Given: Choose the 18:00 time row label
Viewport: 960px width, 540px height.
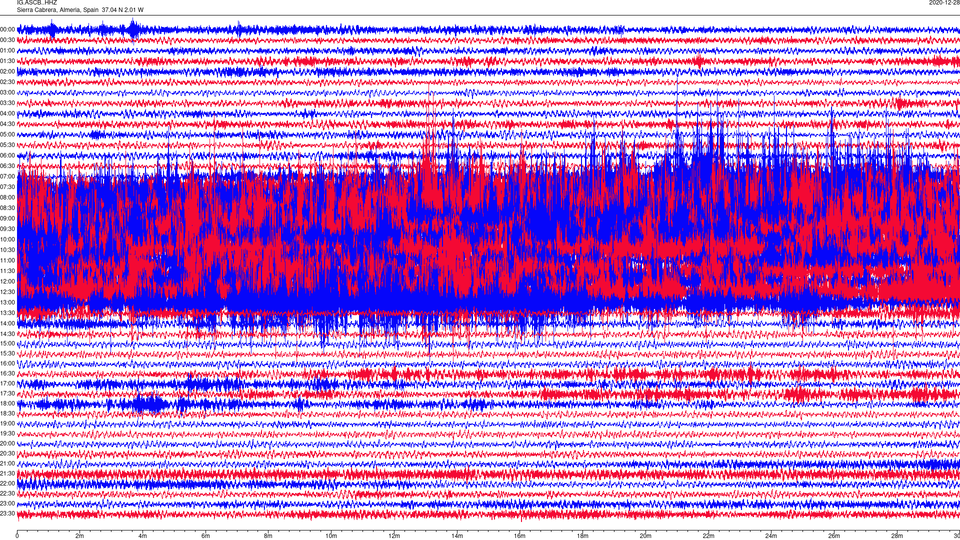Looking at the screenshot, I should [x=8, y=403].
